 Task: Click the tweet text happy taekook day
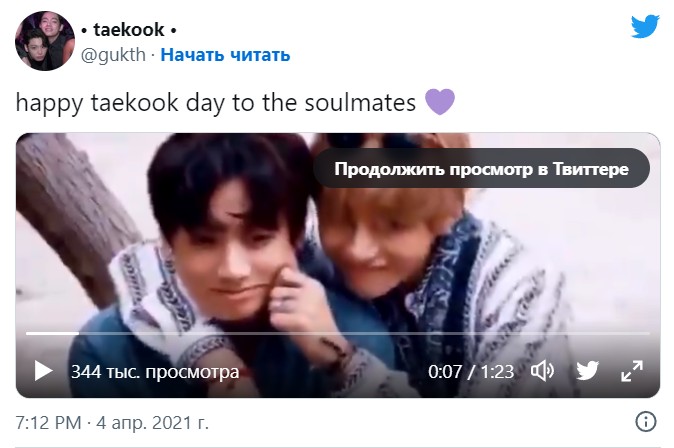[x=216, y=103]
